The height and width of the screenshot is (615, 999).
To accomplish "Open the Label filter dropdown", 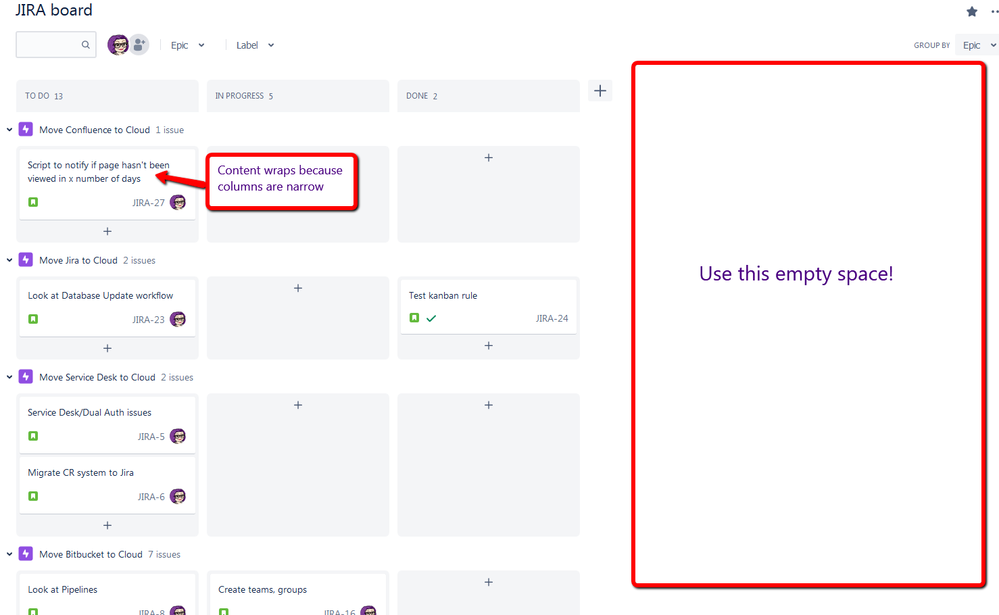I will 255,45.
